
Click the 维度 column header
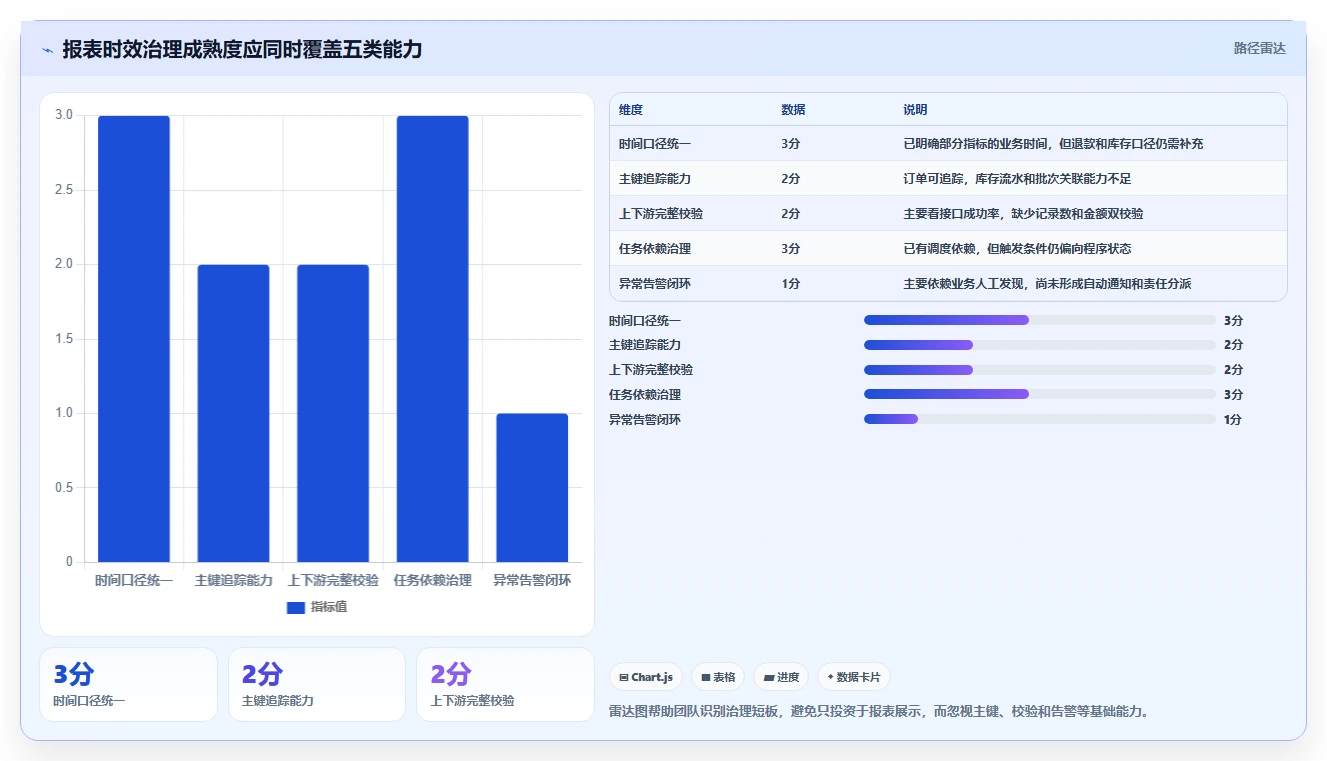click(x=631, y=110)
